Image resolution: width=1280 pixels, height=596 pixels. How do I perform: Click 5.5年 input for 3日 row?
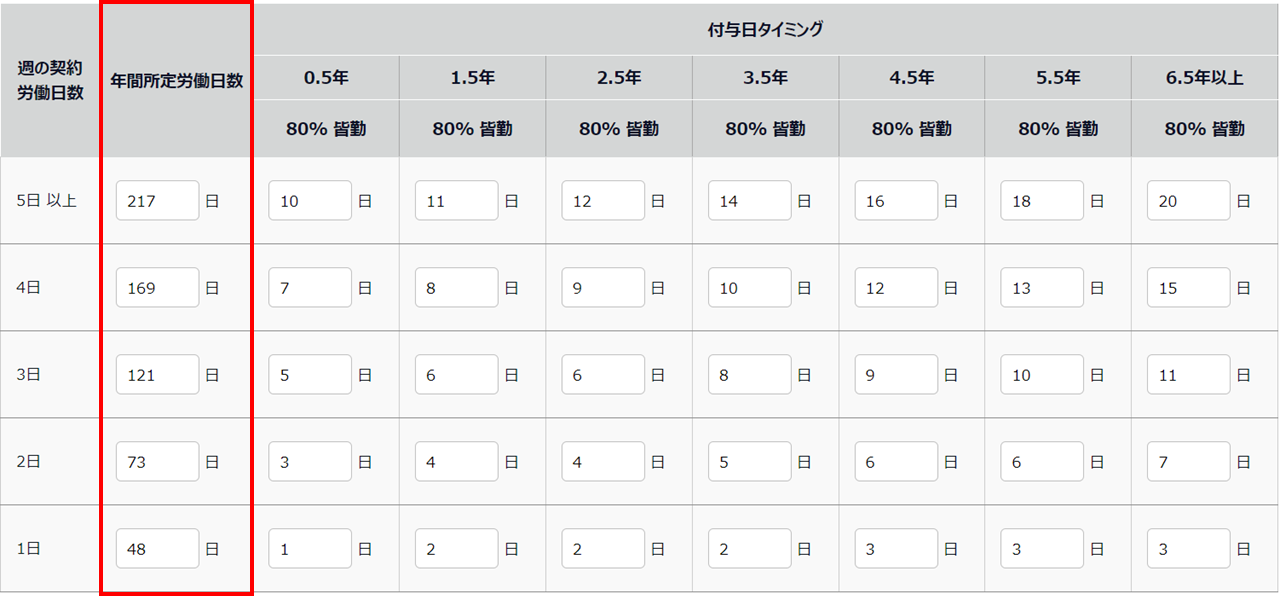(1042, 376)
